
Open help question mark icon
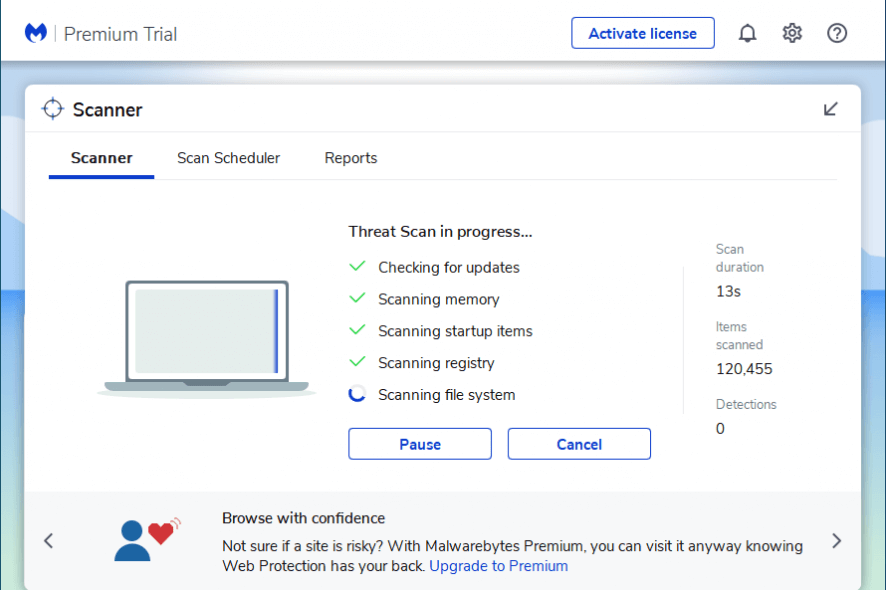(836, 33)
